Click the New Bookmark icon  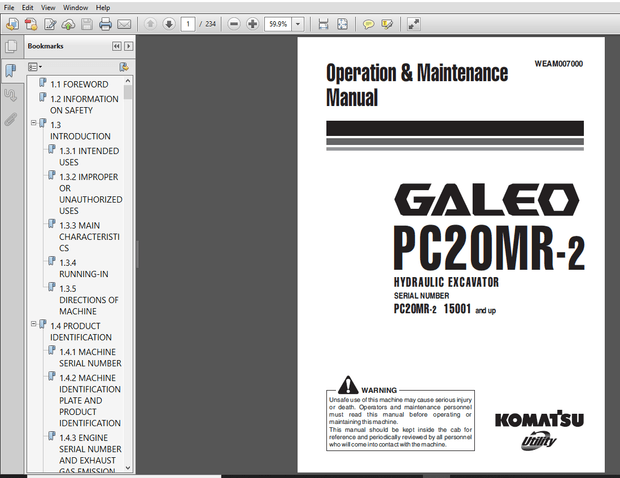tap(124, 67)
